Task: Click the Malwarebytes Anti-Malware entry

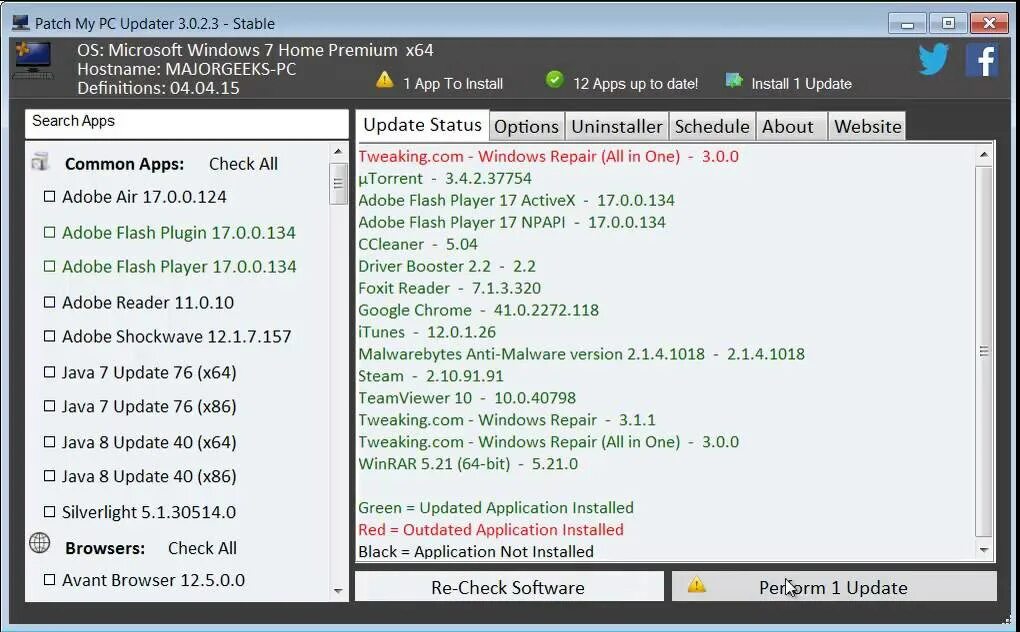Action: pos(582,354)
